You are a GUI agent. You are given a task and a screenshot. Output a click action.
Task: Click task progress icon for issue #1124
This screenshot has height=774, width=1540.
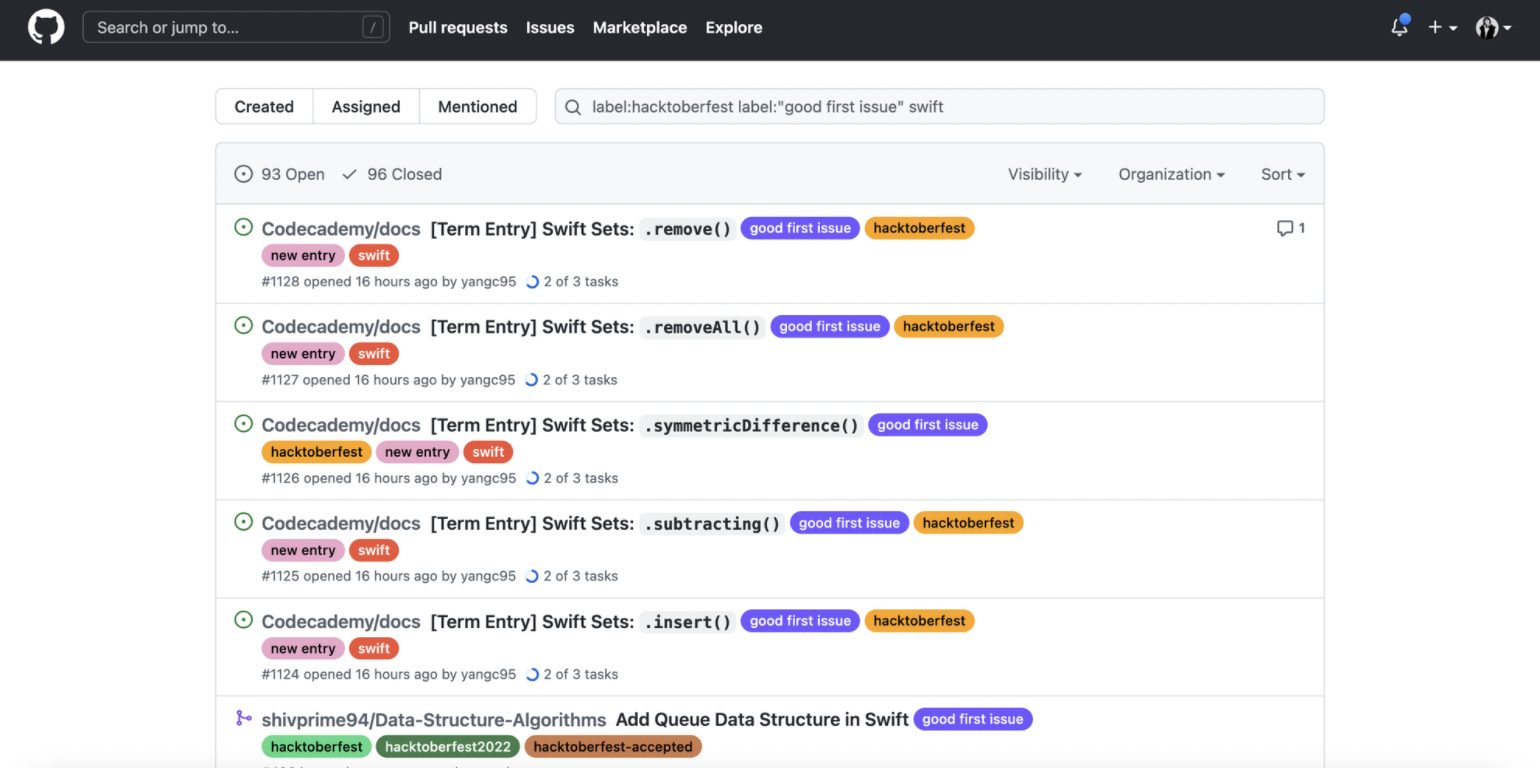pos(532,674)
